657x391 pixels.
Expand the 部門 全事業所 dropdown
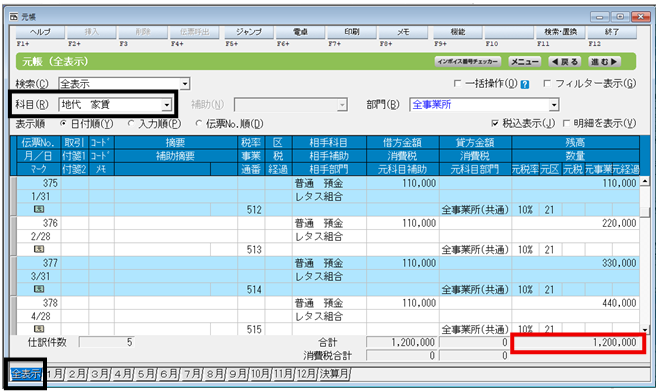(x=554, y=105)
